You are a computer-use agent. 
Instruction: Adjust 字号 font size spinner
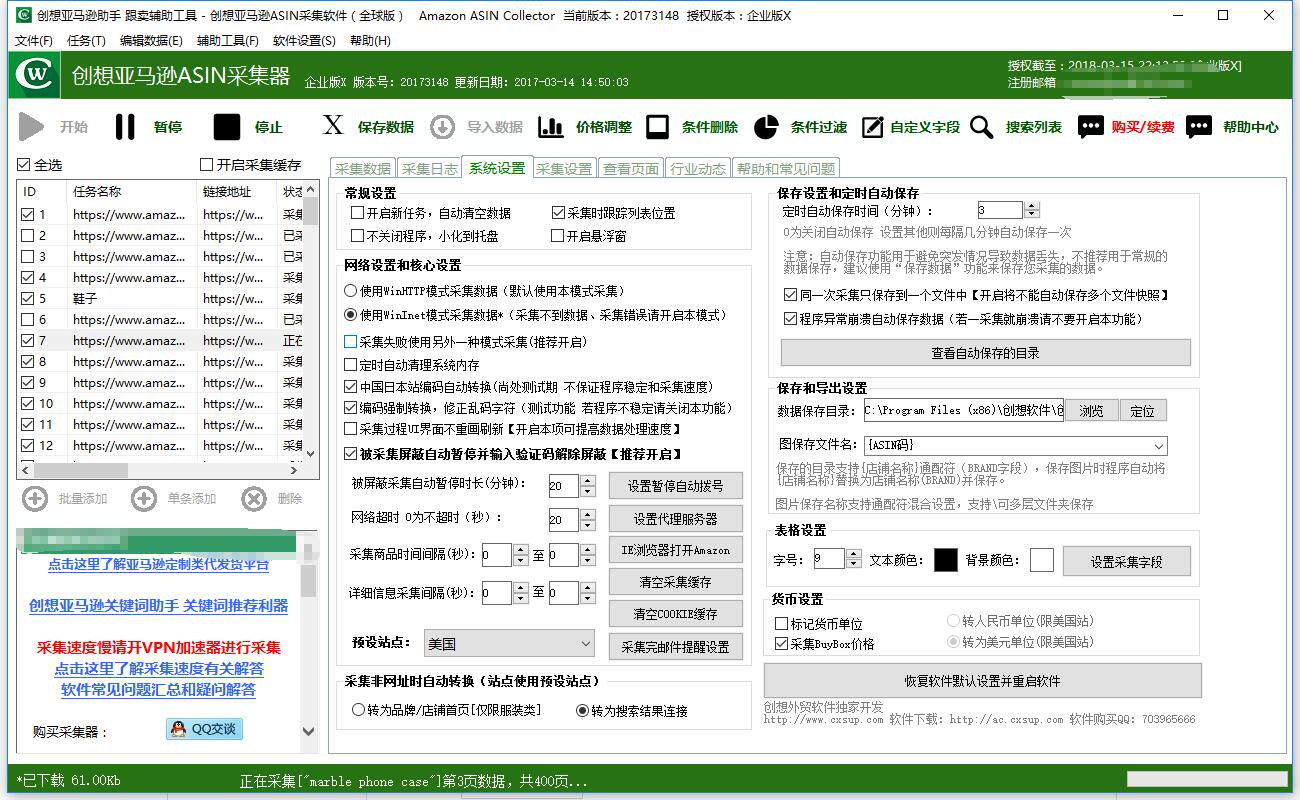pyautogui.click(x=852, y=559)
